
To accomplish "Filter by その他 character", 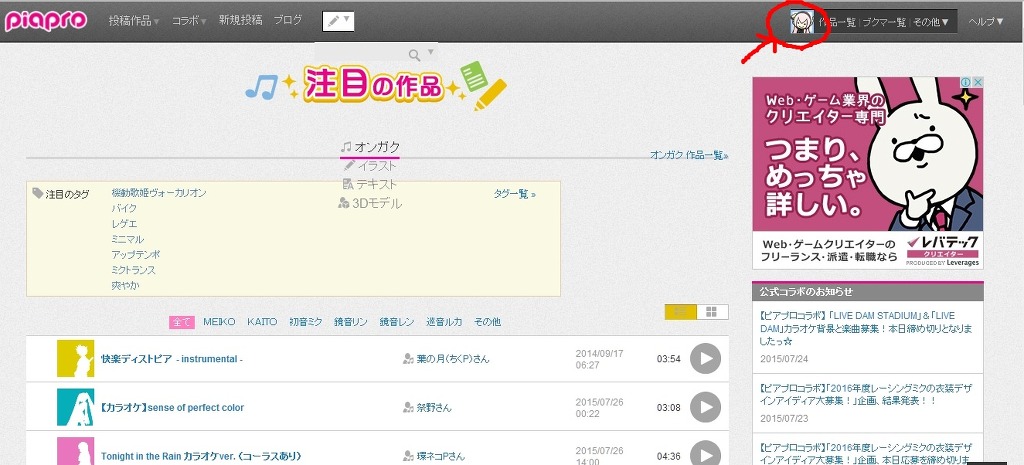I will 487,322.
